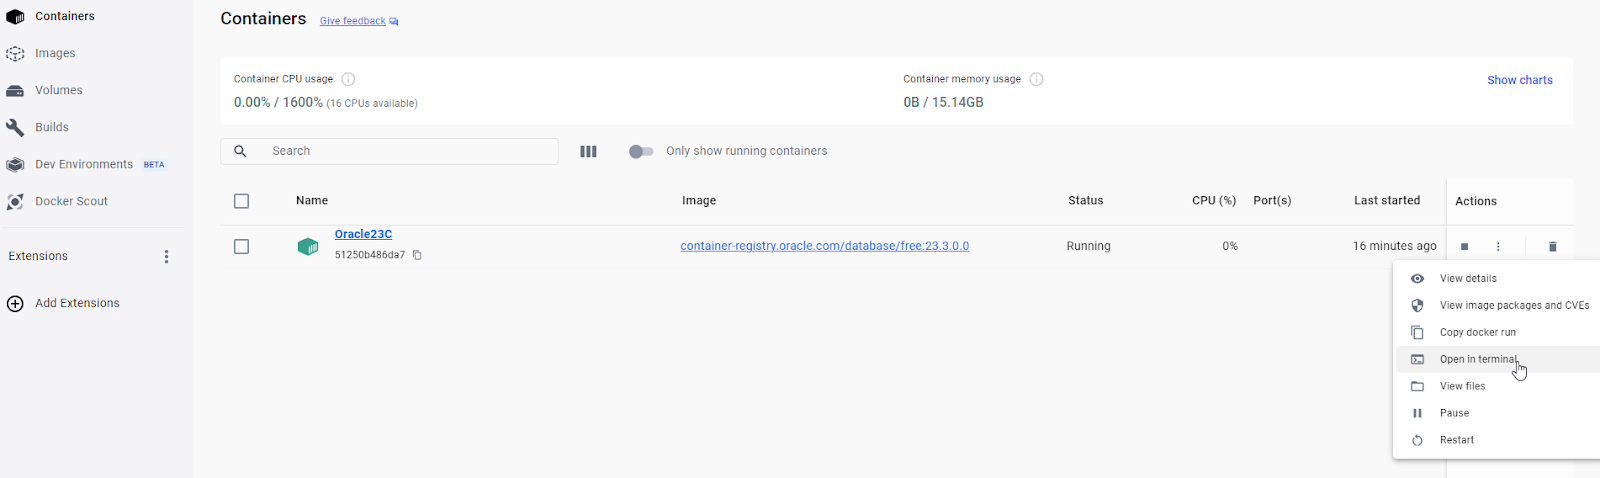Click the Docker Scout icon
Viewport: 1600px width, 478px height.
point(15,202)
